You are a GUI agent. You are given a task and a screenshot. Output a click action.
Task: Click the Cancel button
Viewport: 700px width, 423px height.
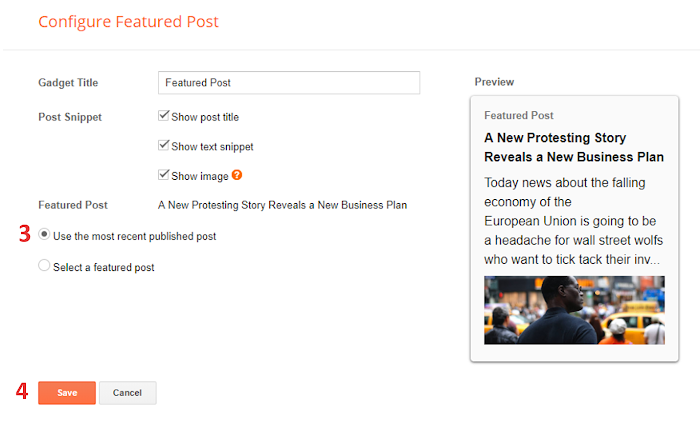point(127,393)
